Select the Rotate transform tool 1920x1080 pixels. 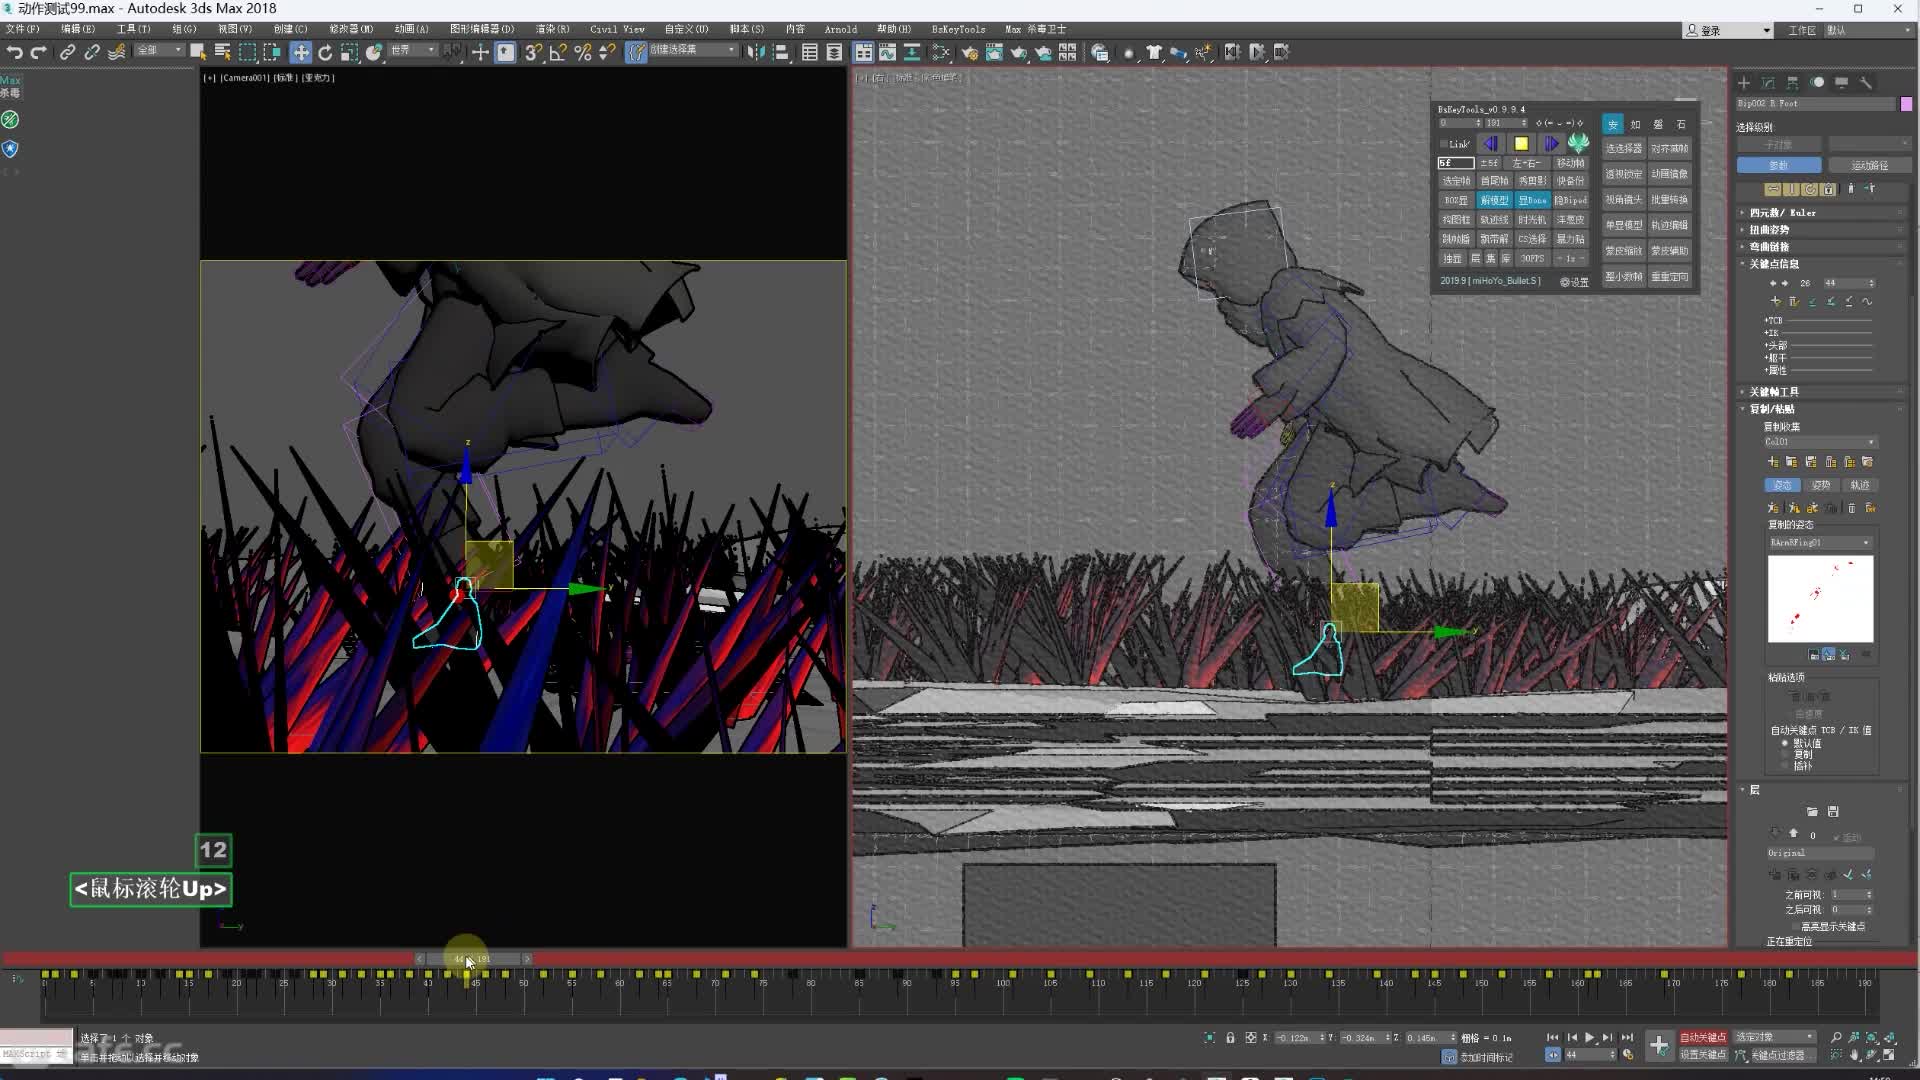point(325,52)
